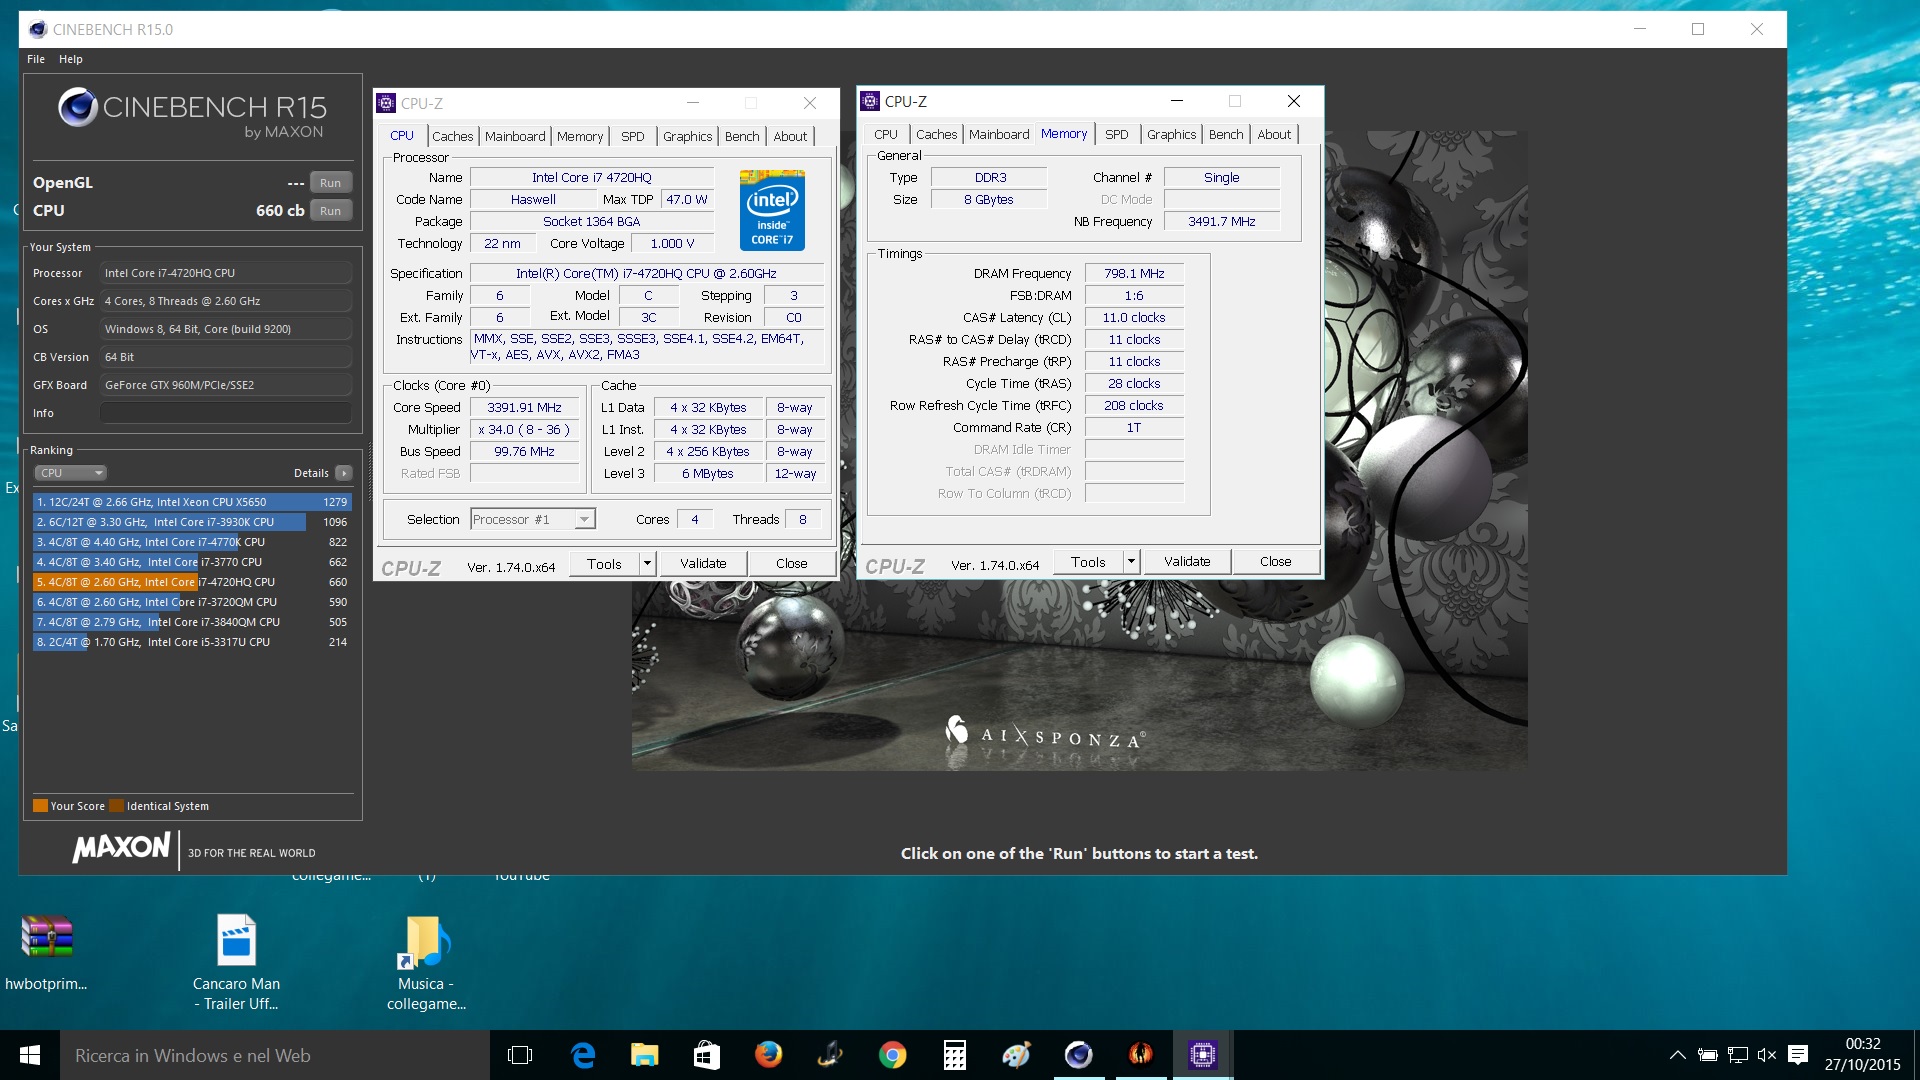Click Validate in right CPU-Z window
Image resolution: width=1920 pixels, height=1080 pixels.
click(x=1187, y=562)
